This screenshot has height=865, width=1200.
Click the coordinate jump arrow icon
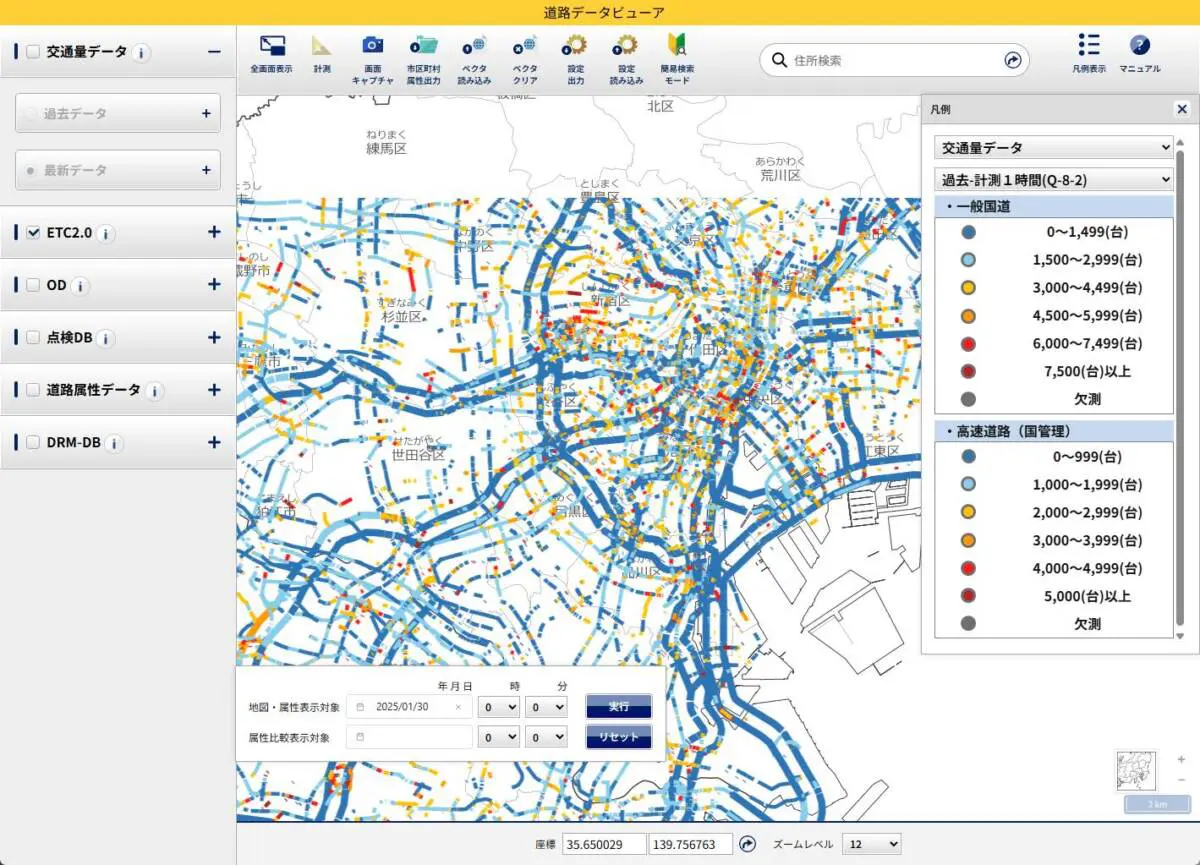point(747,844)
